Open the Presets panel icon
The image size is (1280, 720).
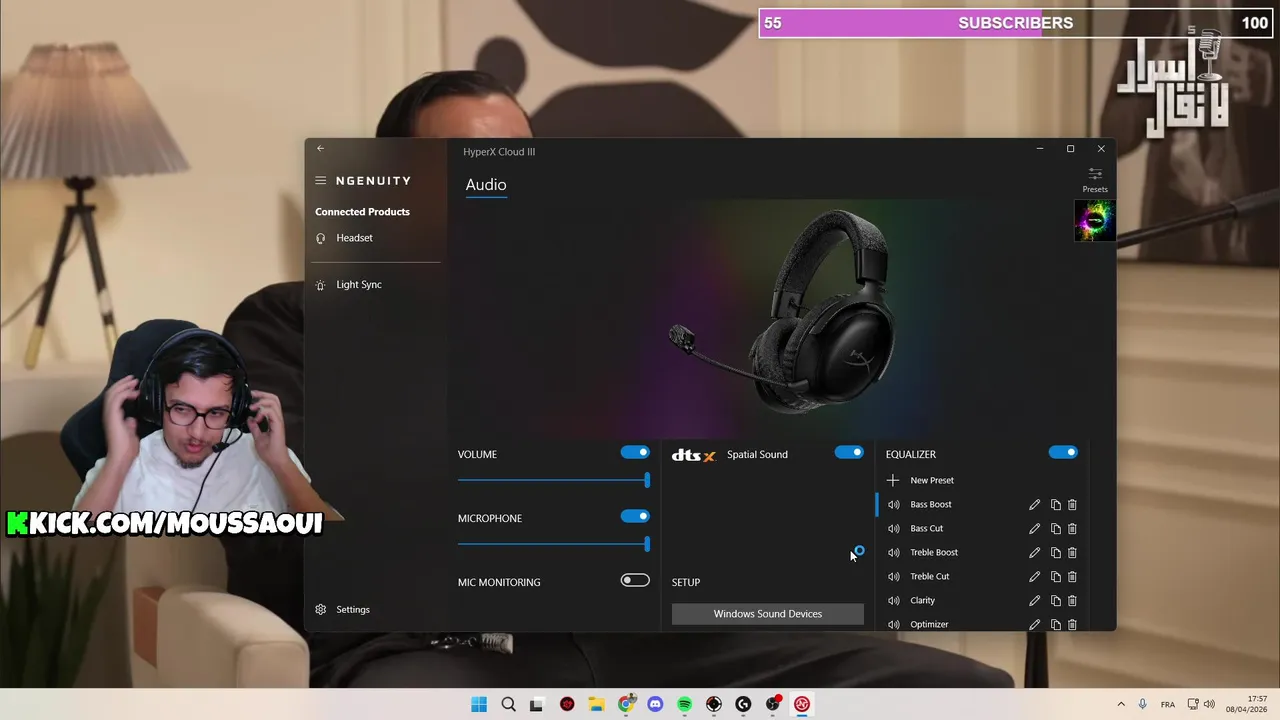pyautogui.click(x=1095, y=180)
